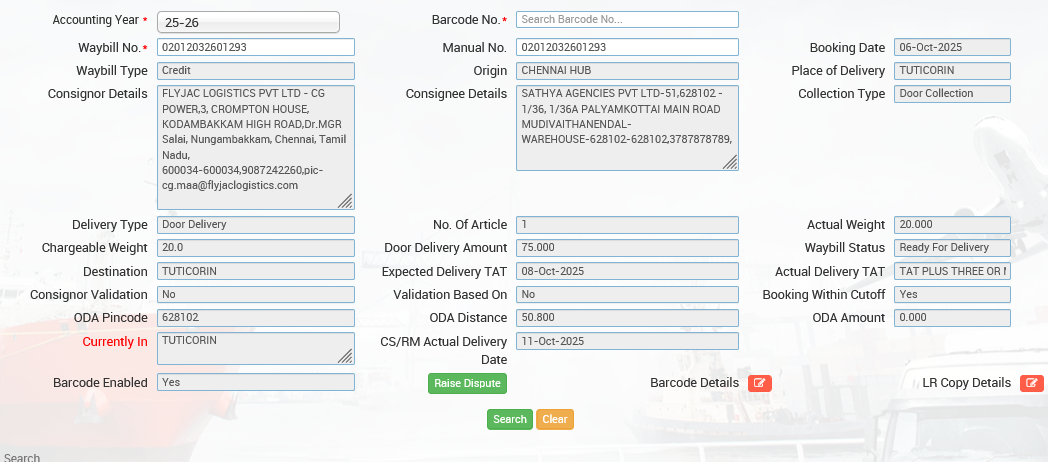Grab Currently In textarea resize handle

(x=345, y=356)
